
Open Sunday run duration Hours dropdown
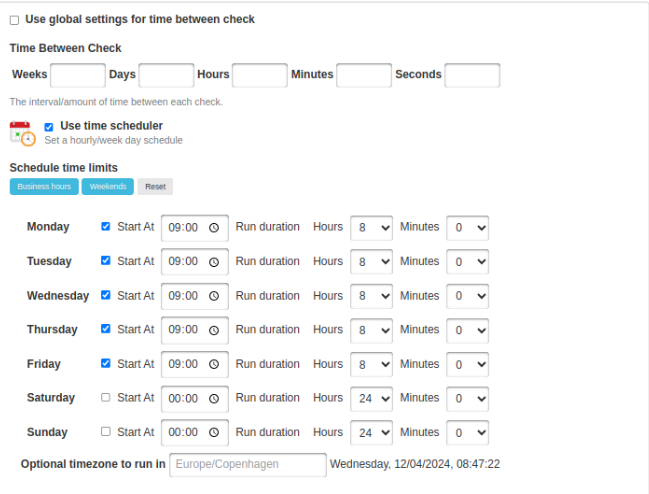point(371,433)
